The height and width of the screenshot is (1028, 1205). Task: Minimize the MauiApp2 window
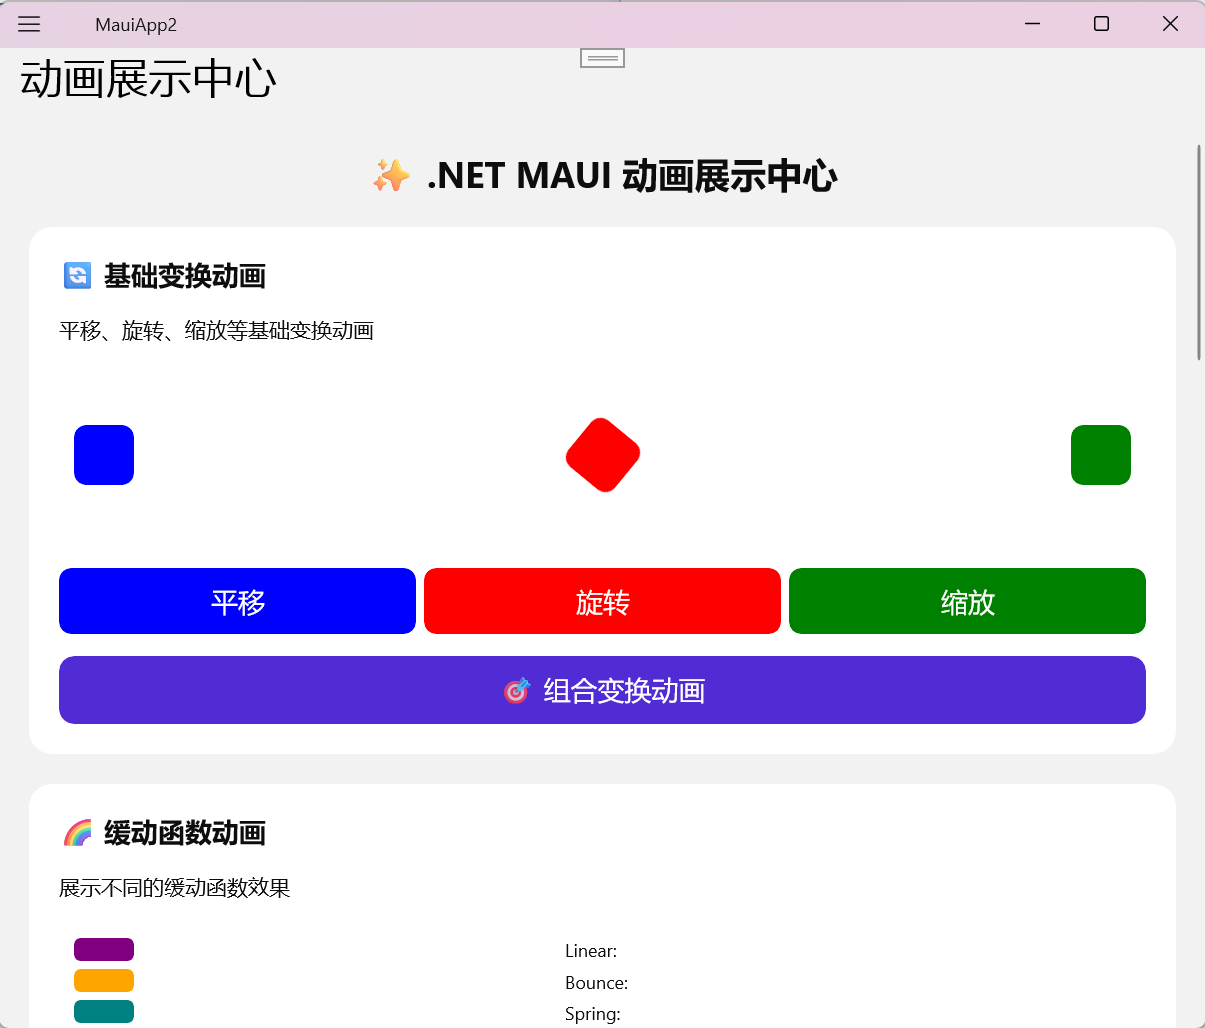[x=1033, y=24]
